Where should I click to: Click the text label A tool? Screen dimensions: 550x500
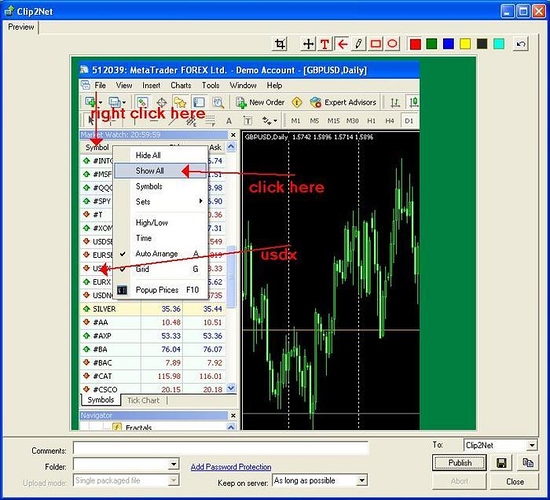click(229, 121)
